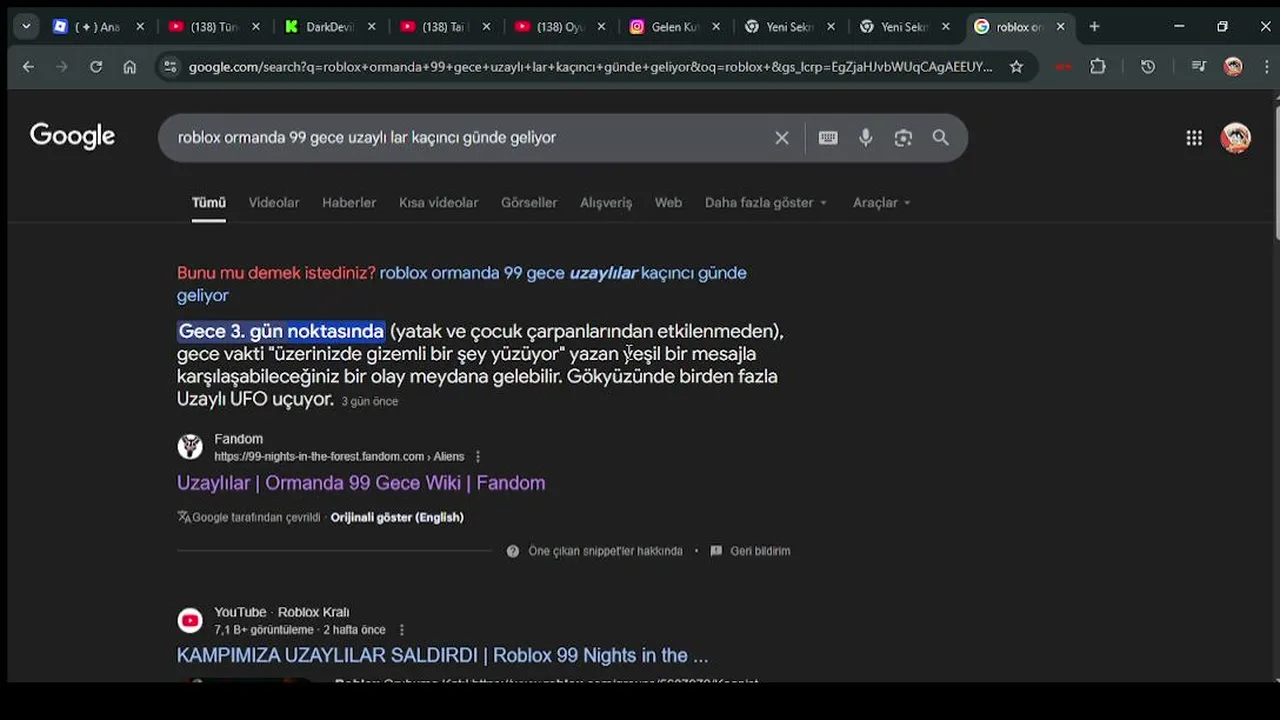Clear the search query with X

782,138
